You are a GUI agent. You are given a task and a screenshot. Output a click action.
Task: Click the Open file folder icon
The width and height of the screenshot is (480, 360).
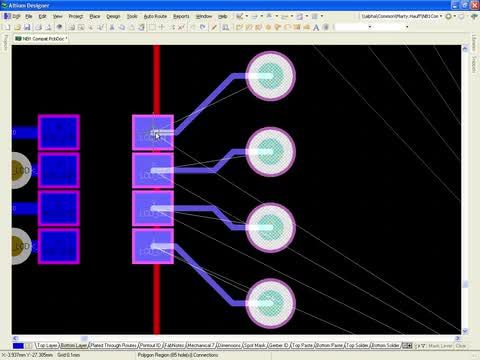tap(17, 27)
